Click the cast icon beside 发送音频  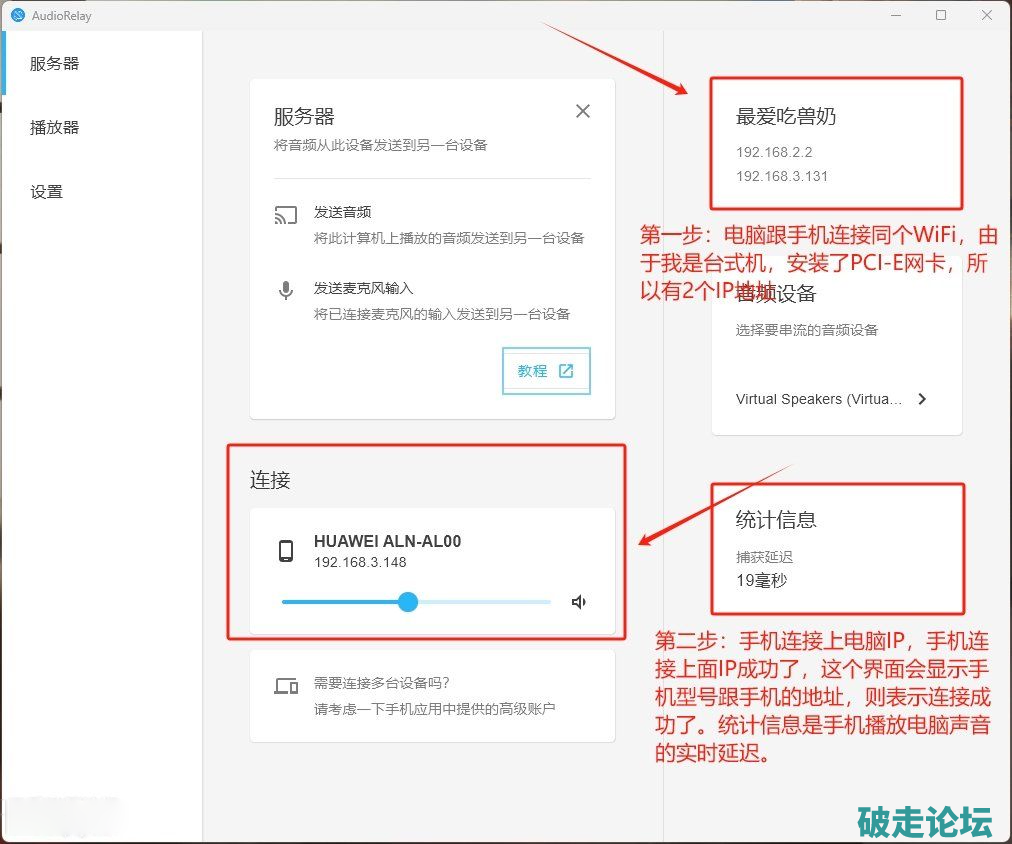pos(286,215)
